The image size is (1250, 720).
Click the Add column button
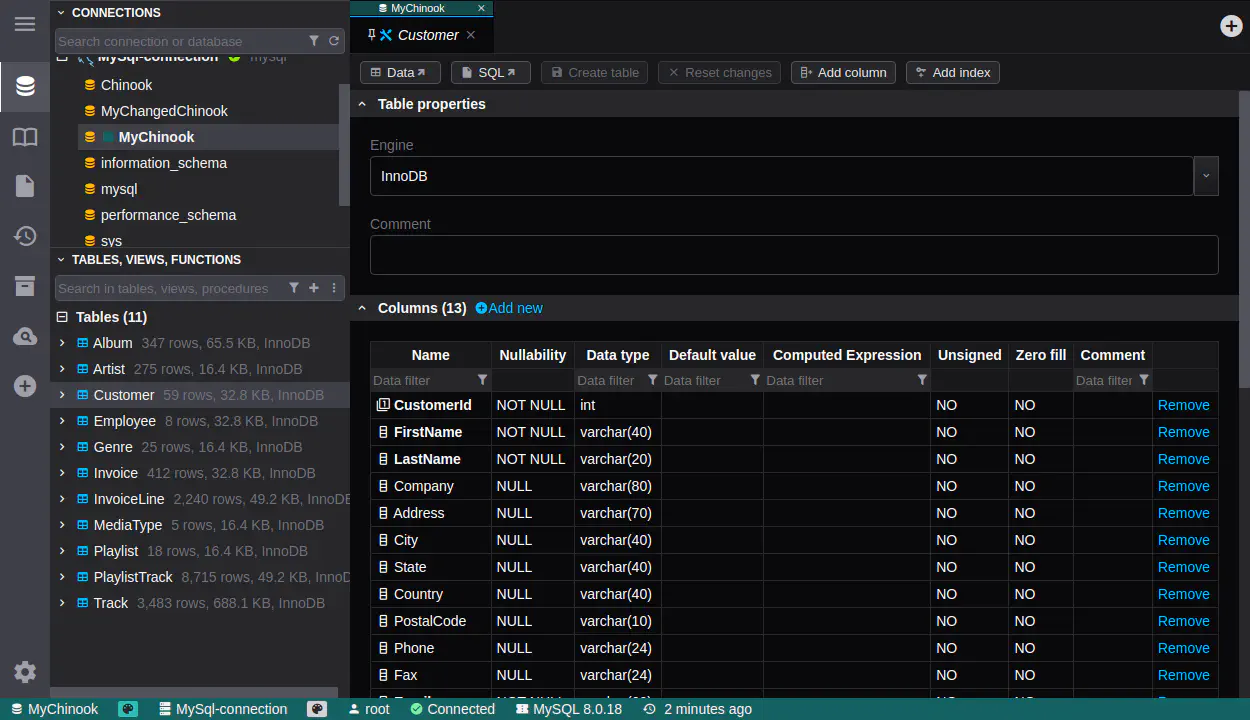843,72
